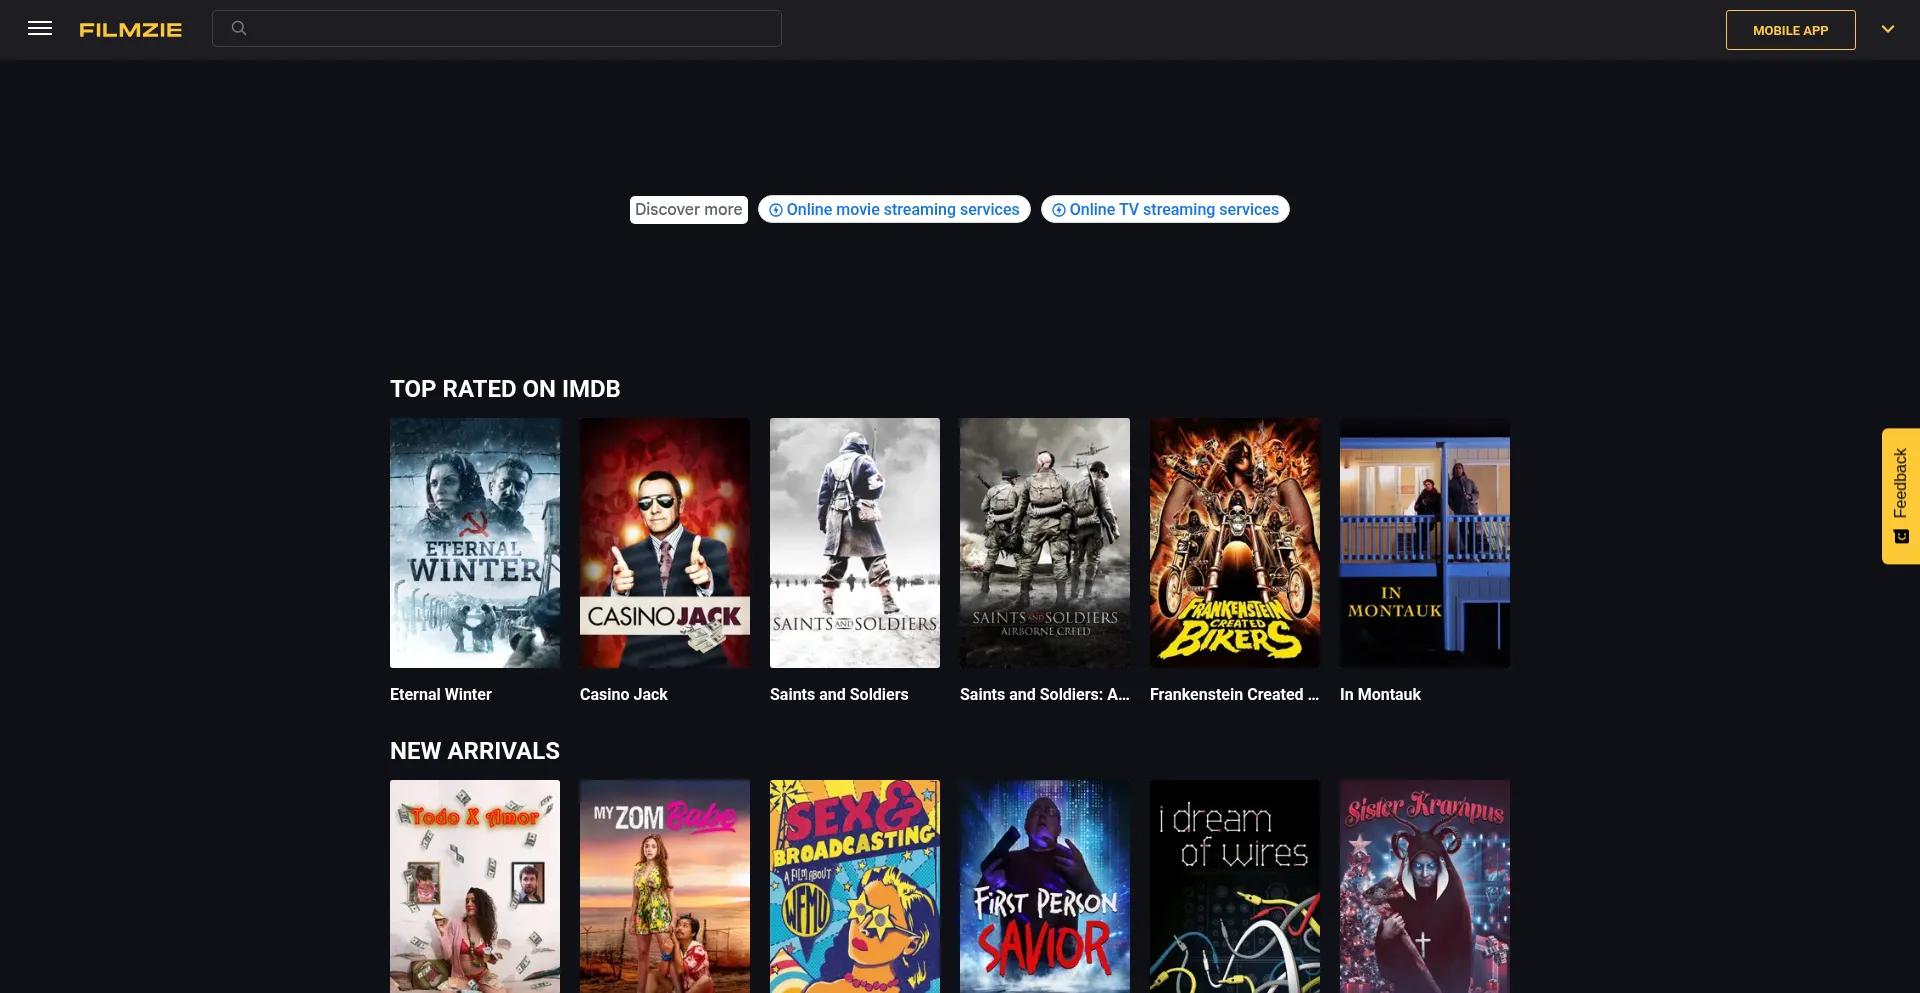Open the Sister Krampus poster in New Arrivals
Image resolution: width=1920 pixels, height=993 pixels.
(1424, 886)
